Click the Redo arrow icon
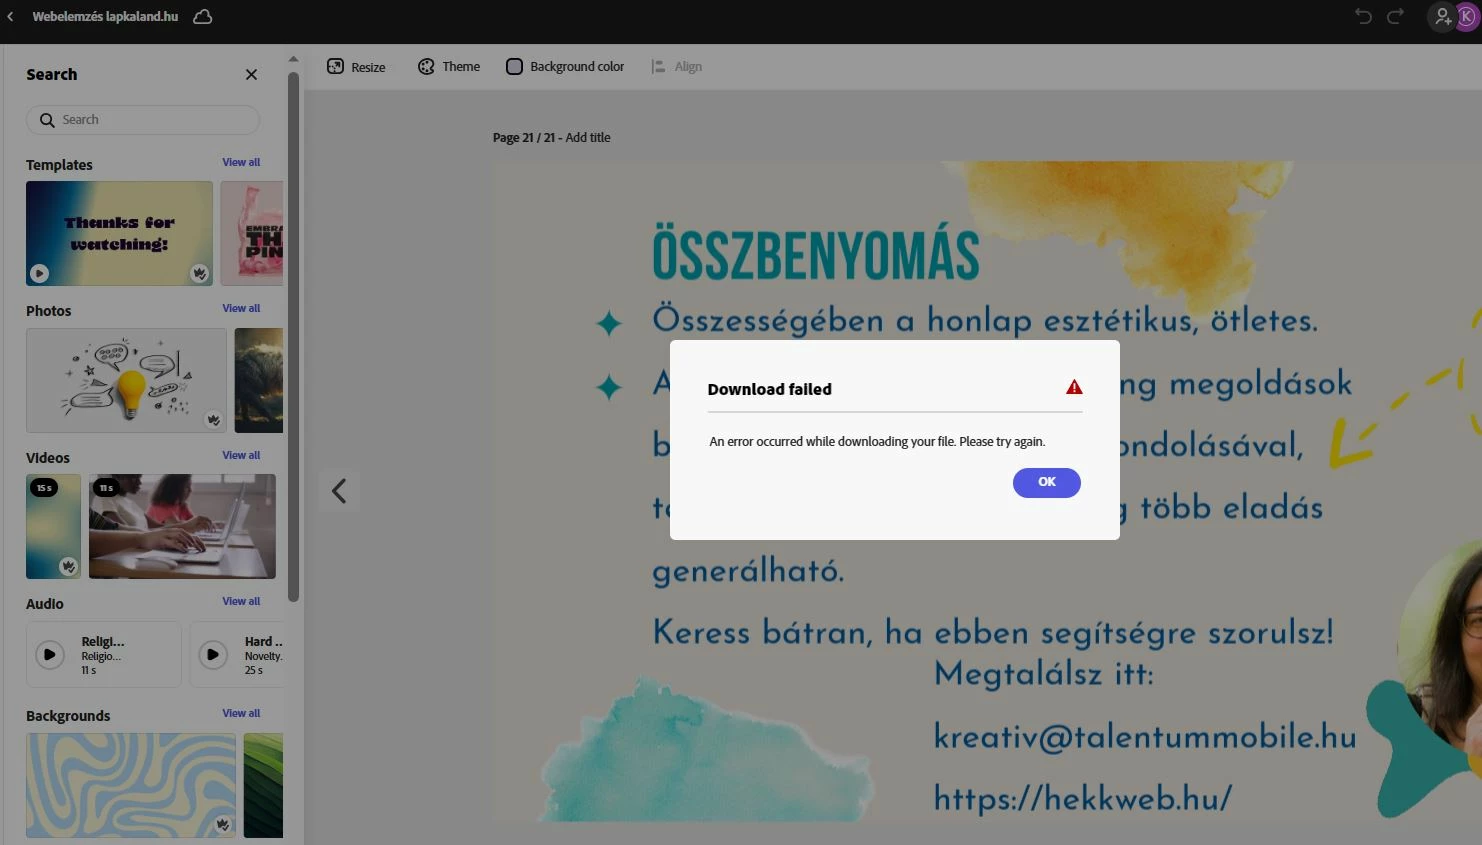The image size is (1482, 845). (1395, 16)
